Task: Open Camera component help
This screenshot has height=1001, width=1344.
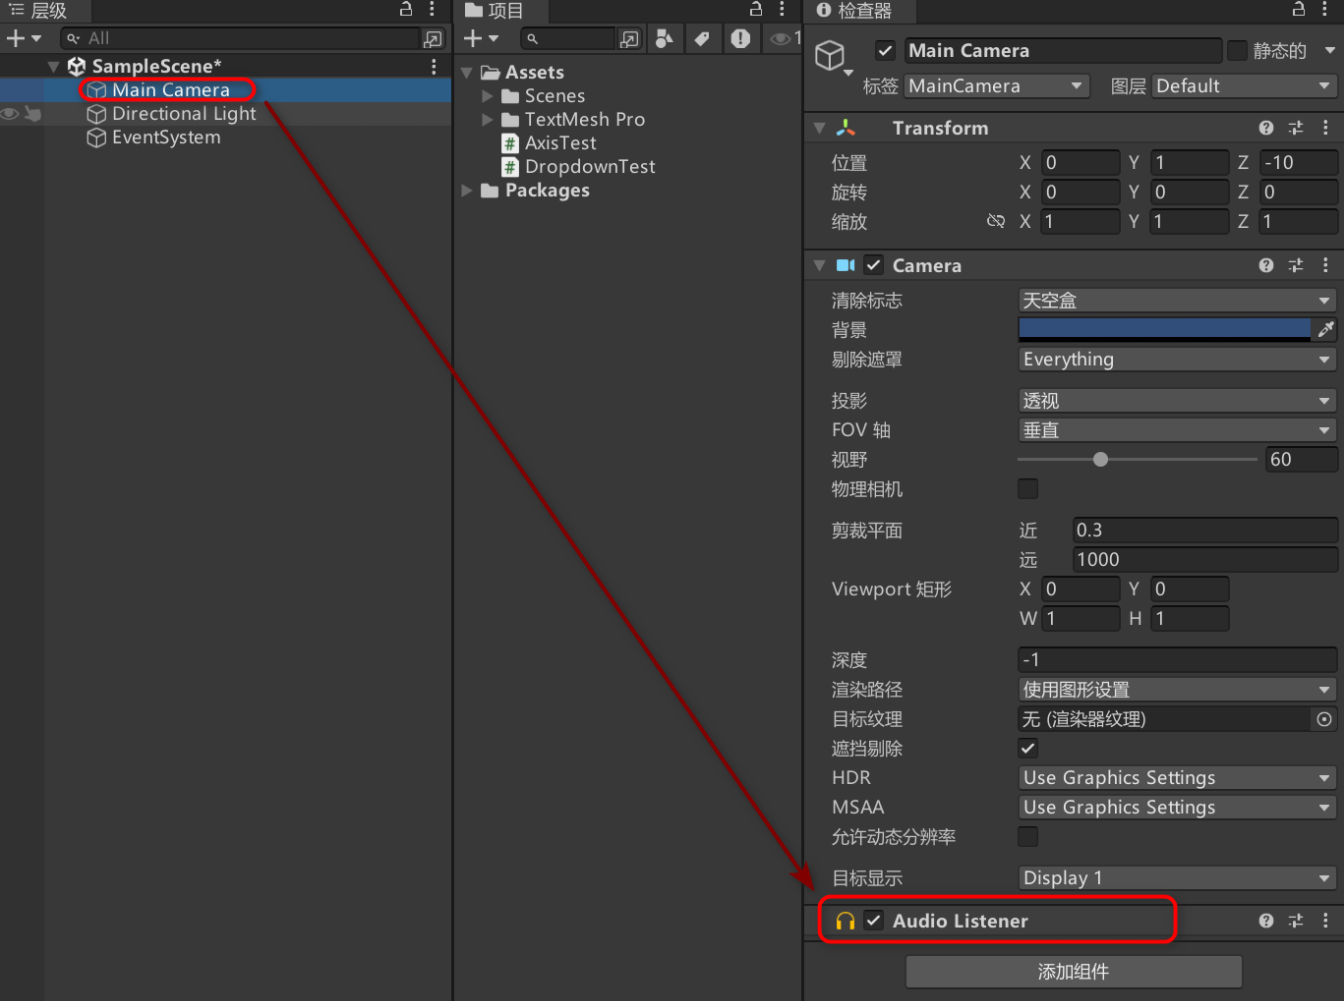Action: 1266,265
